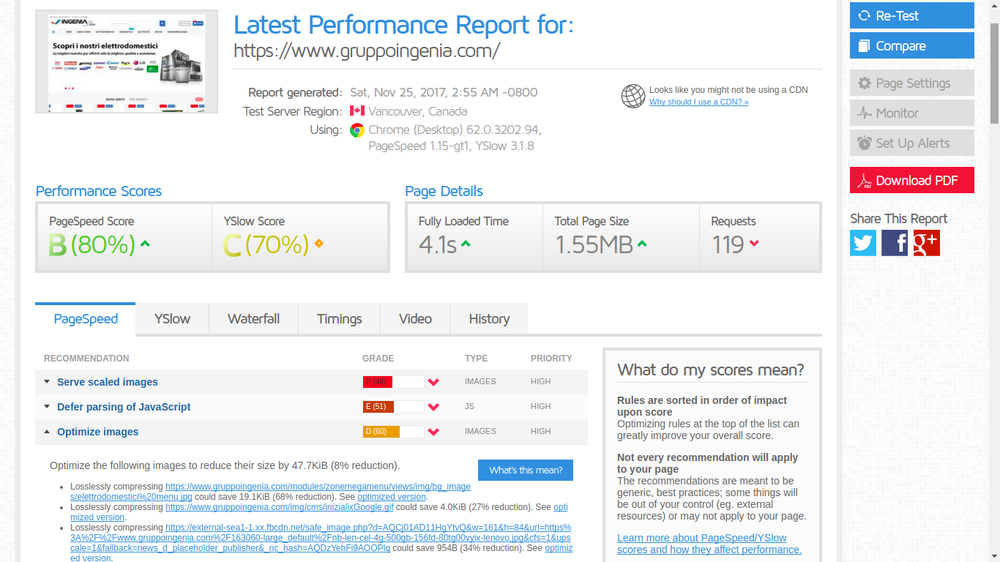This screenshot has width=1000, height=562.
Task: Click the Chrome browser icon
Action: coord(357,130)
